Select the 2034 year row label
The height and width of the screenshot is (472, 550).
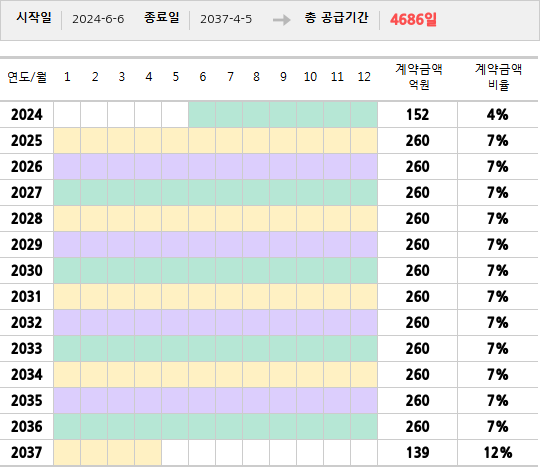tap(27, 375)
